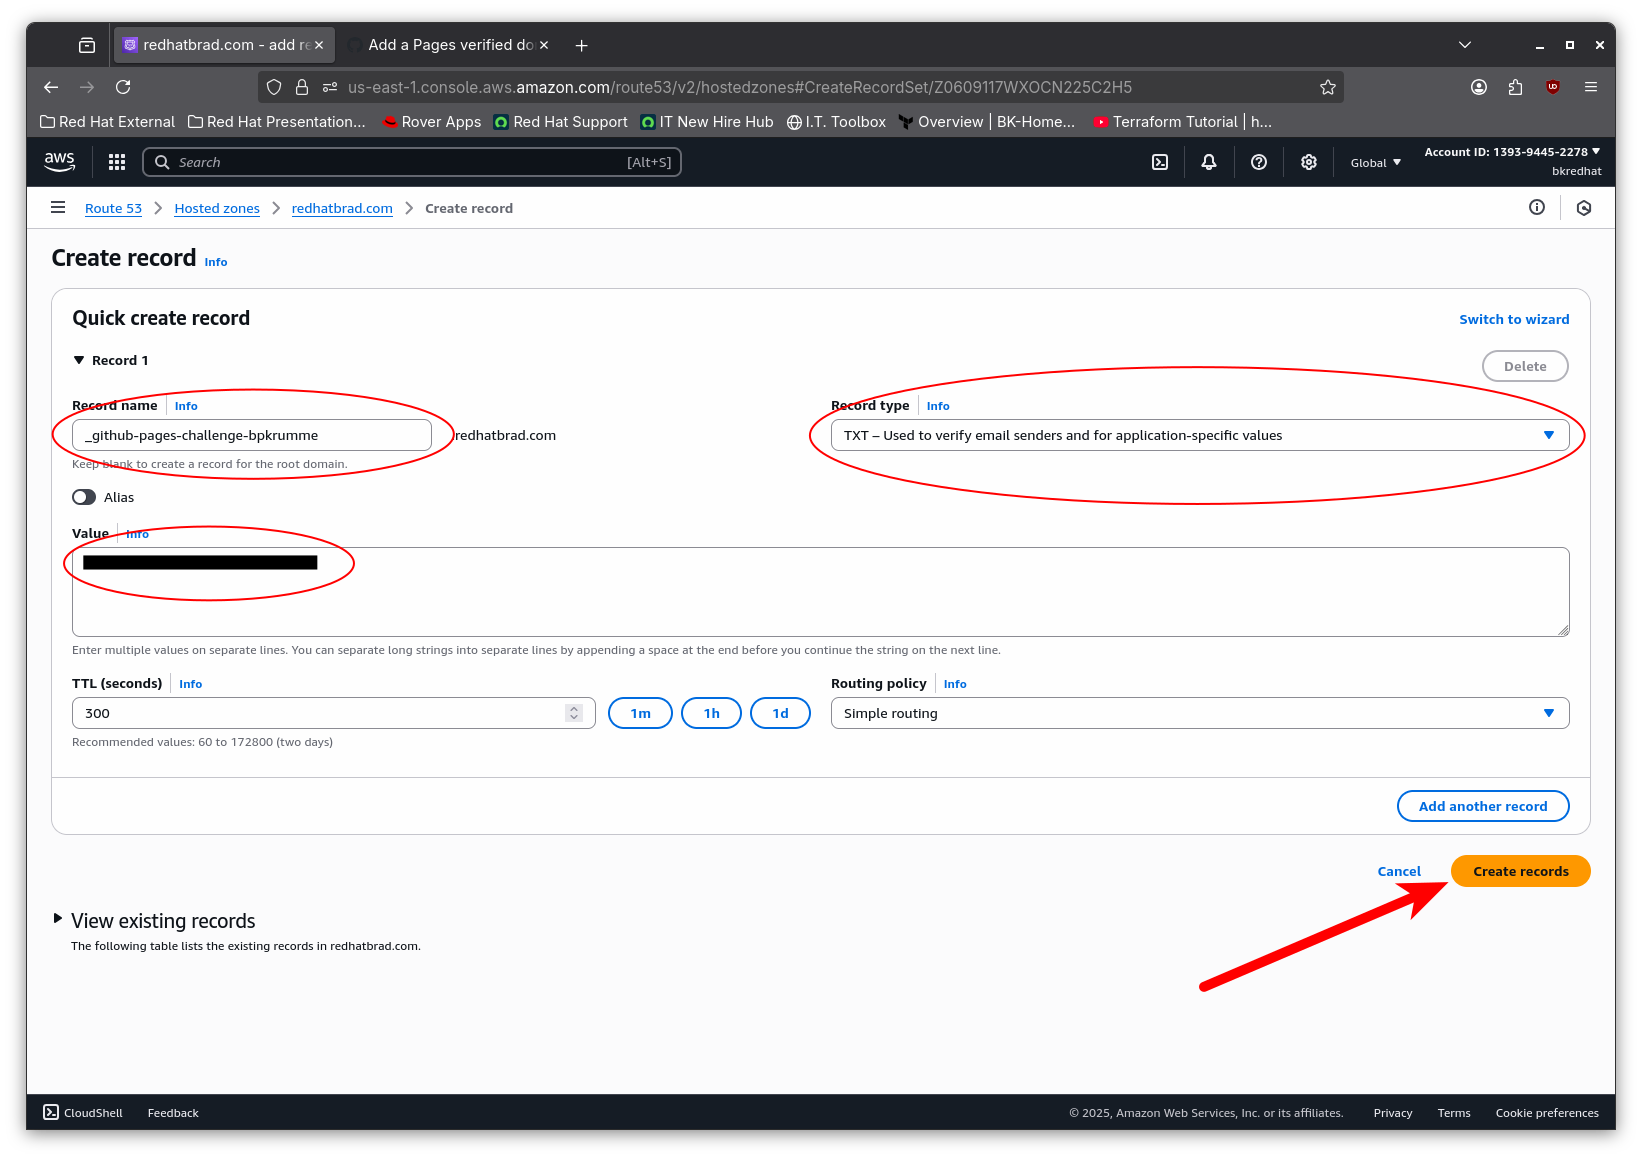Click Info link next to Record name
Screen dimensions: 1640x1158
pos(186,406)
